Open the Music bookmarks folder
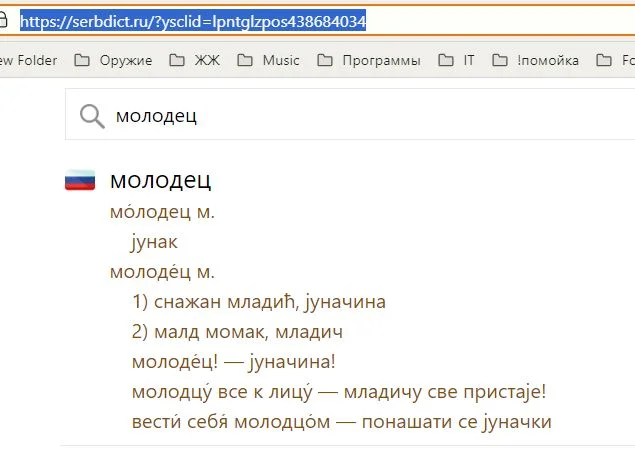 click(268, 60)
